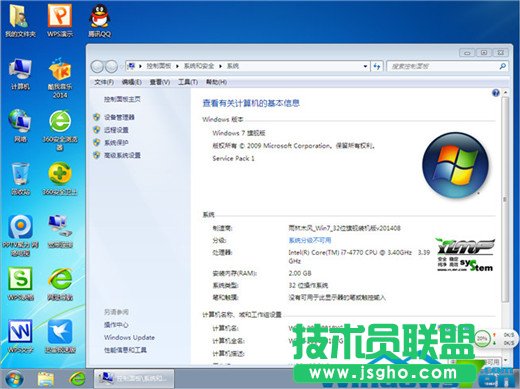The height and width of the screenshot is (389, 520).
Task: Open the 宽带连接 desktop icon
Action: [60, 231]
